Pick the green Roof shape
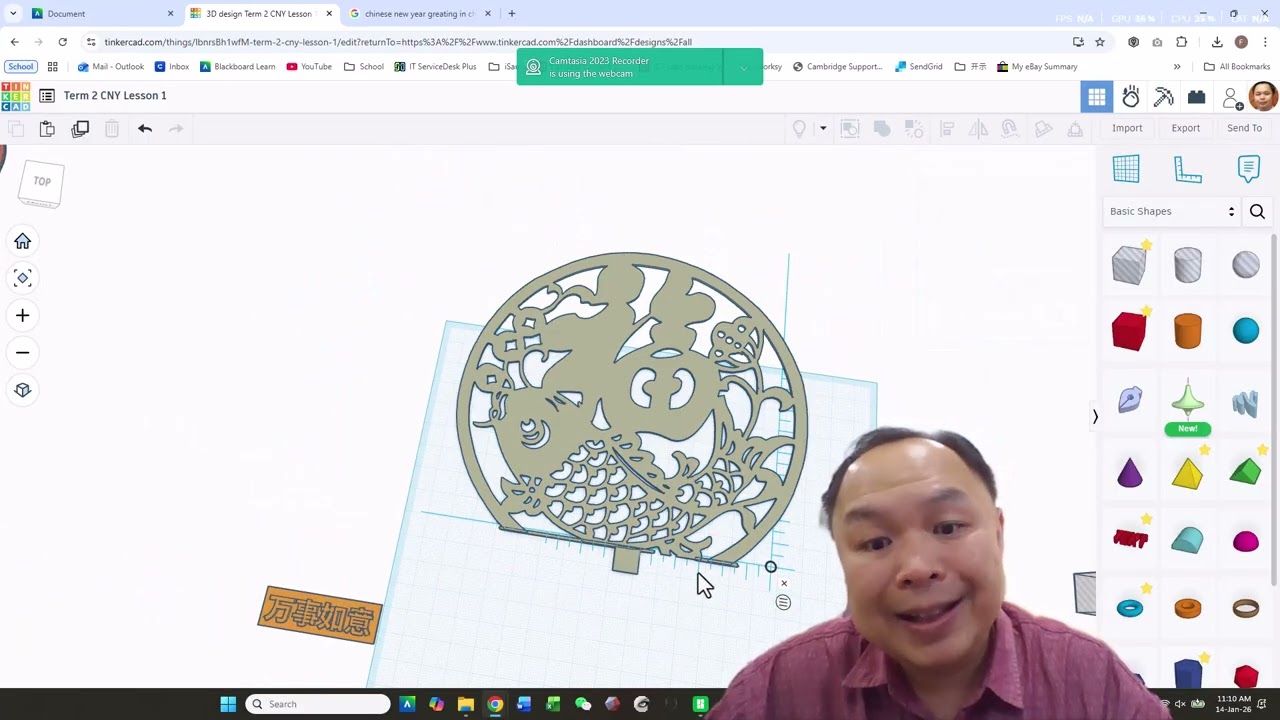 point(1246,471)
